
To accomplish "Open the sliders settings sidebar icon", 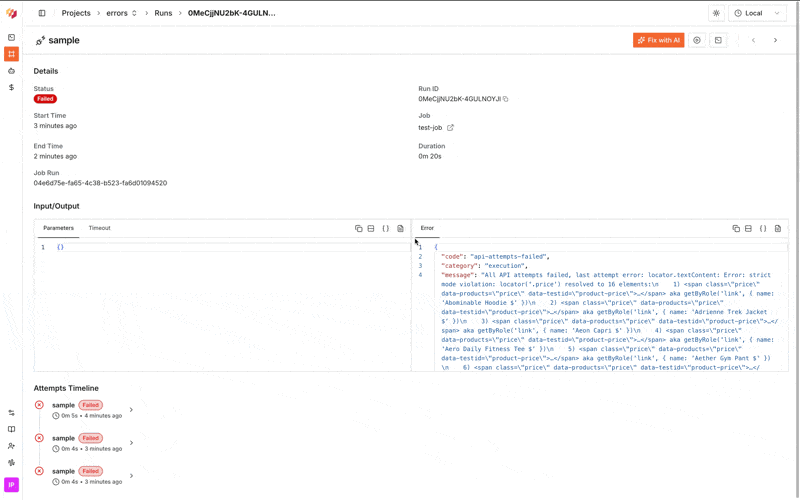I will pos(11,413).
